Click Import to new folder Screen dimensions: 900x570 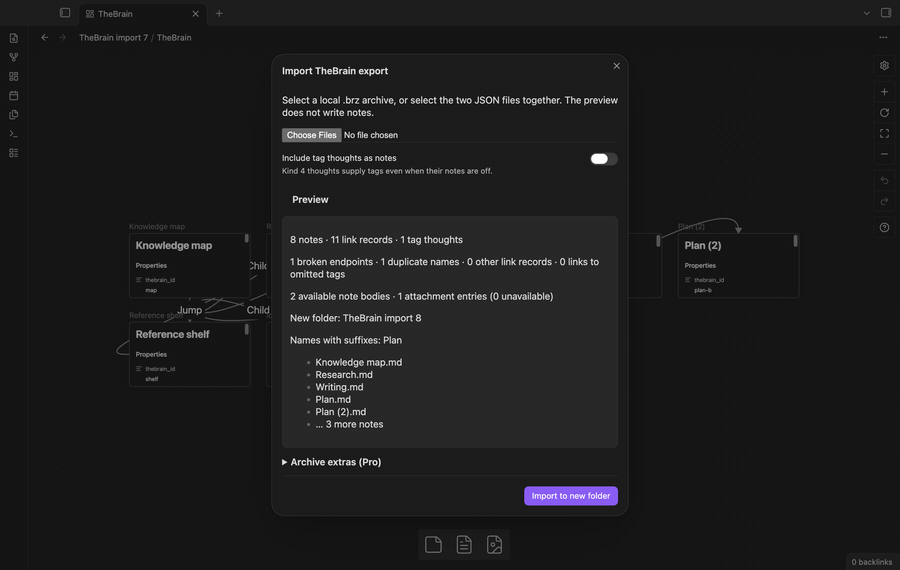click(571, 496)
